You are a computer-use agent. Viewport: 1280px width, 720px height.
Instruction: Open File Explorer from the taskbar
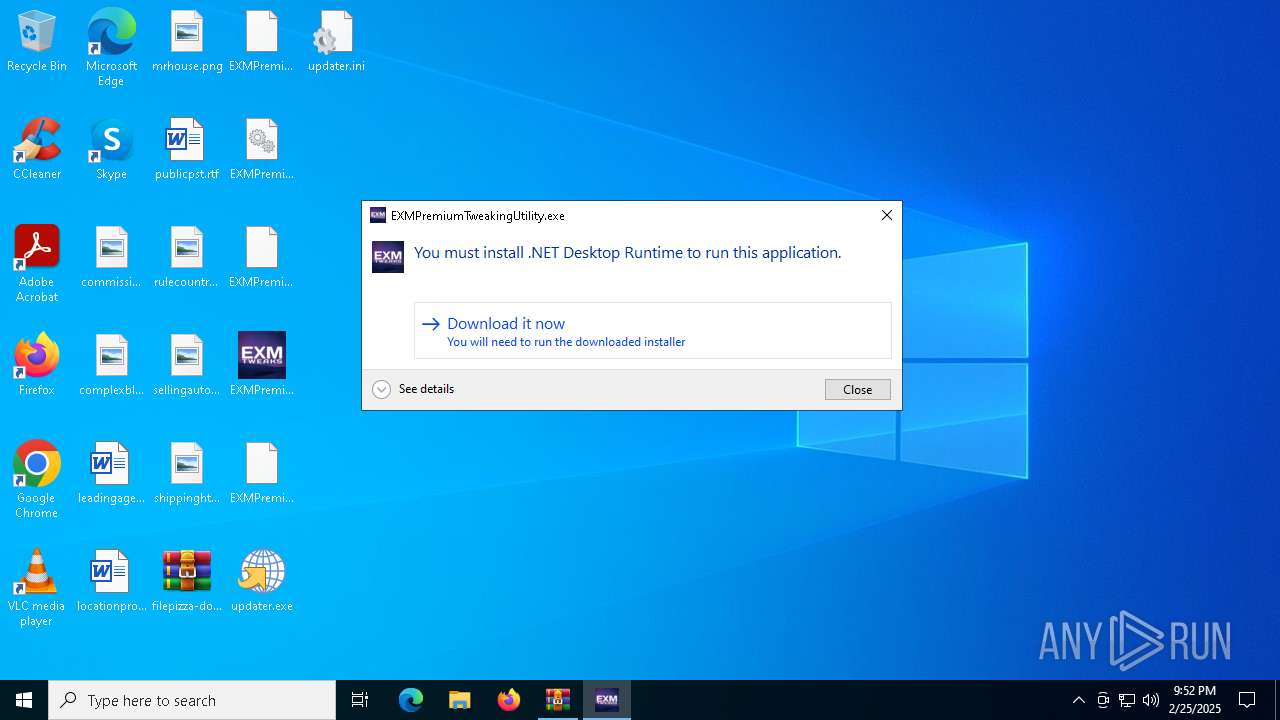pyautogui.click(x=459, y=700)
